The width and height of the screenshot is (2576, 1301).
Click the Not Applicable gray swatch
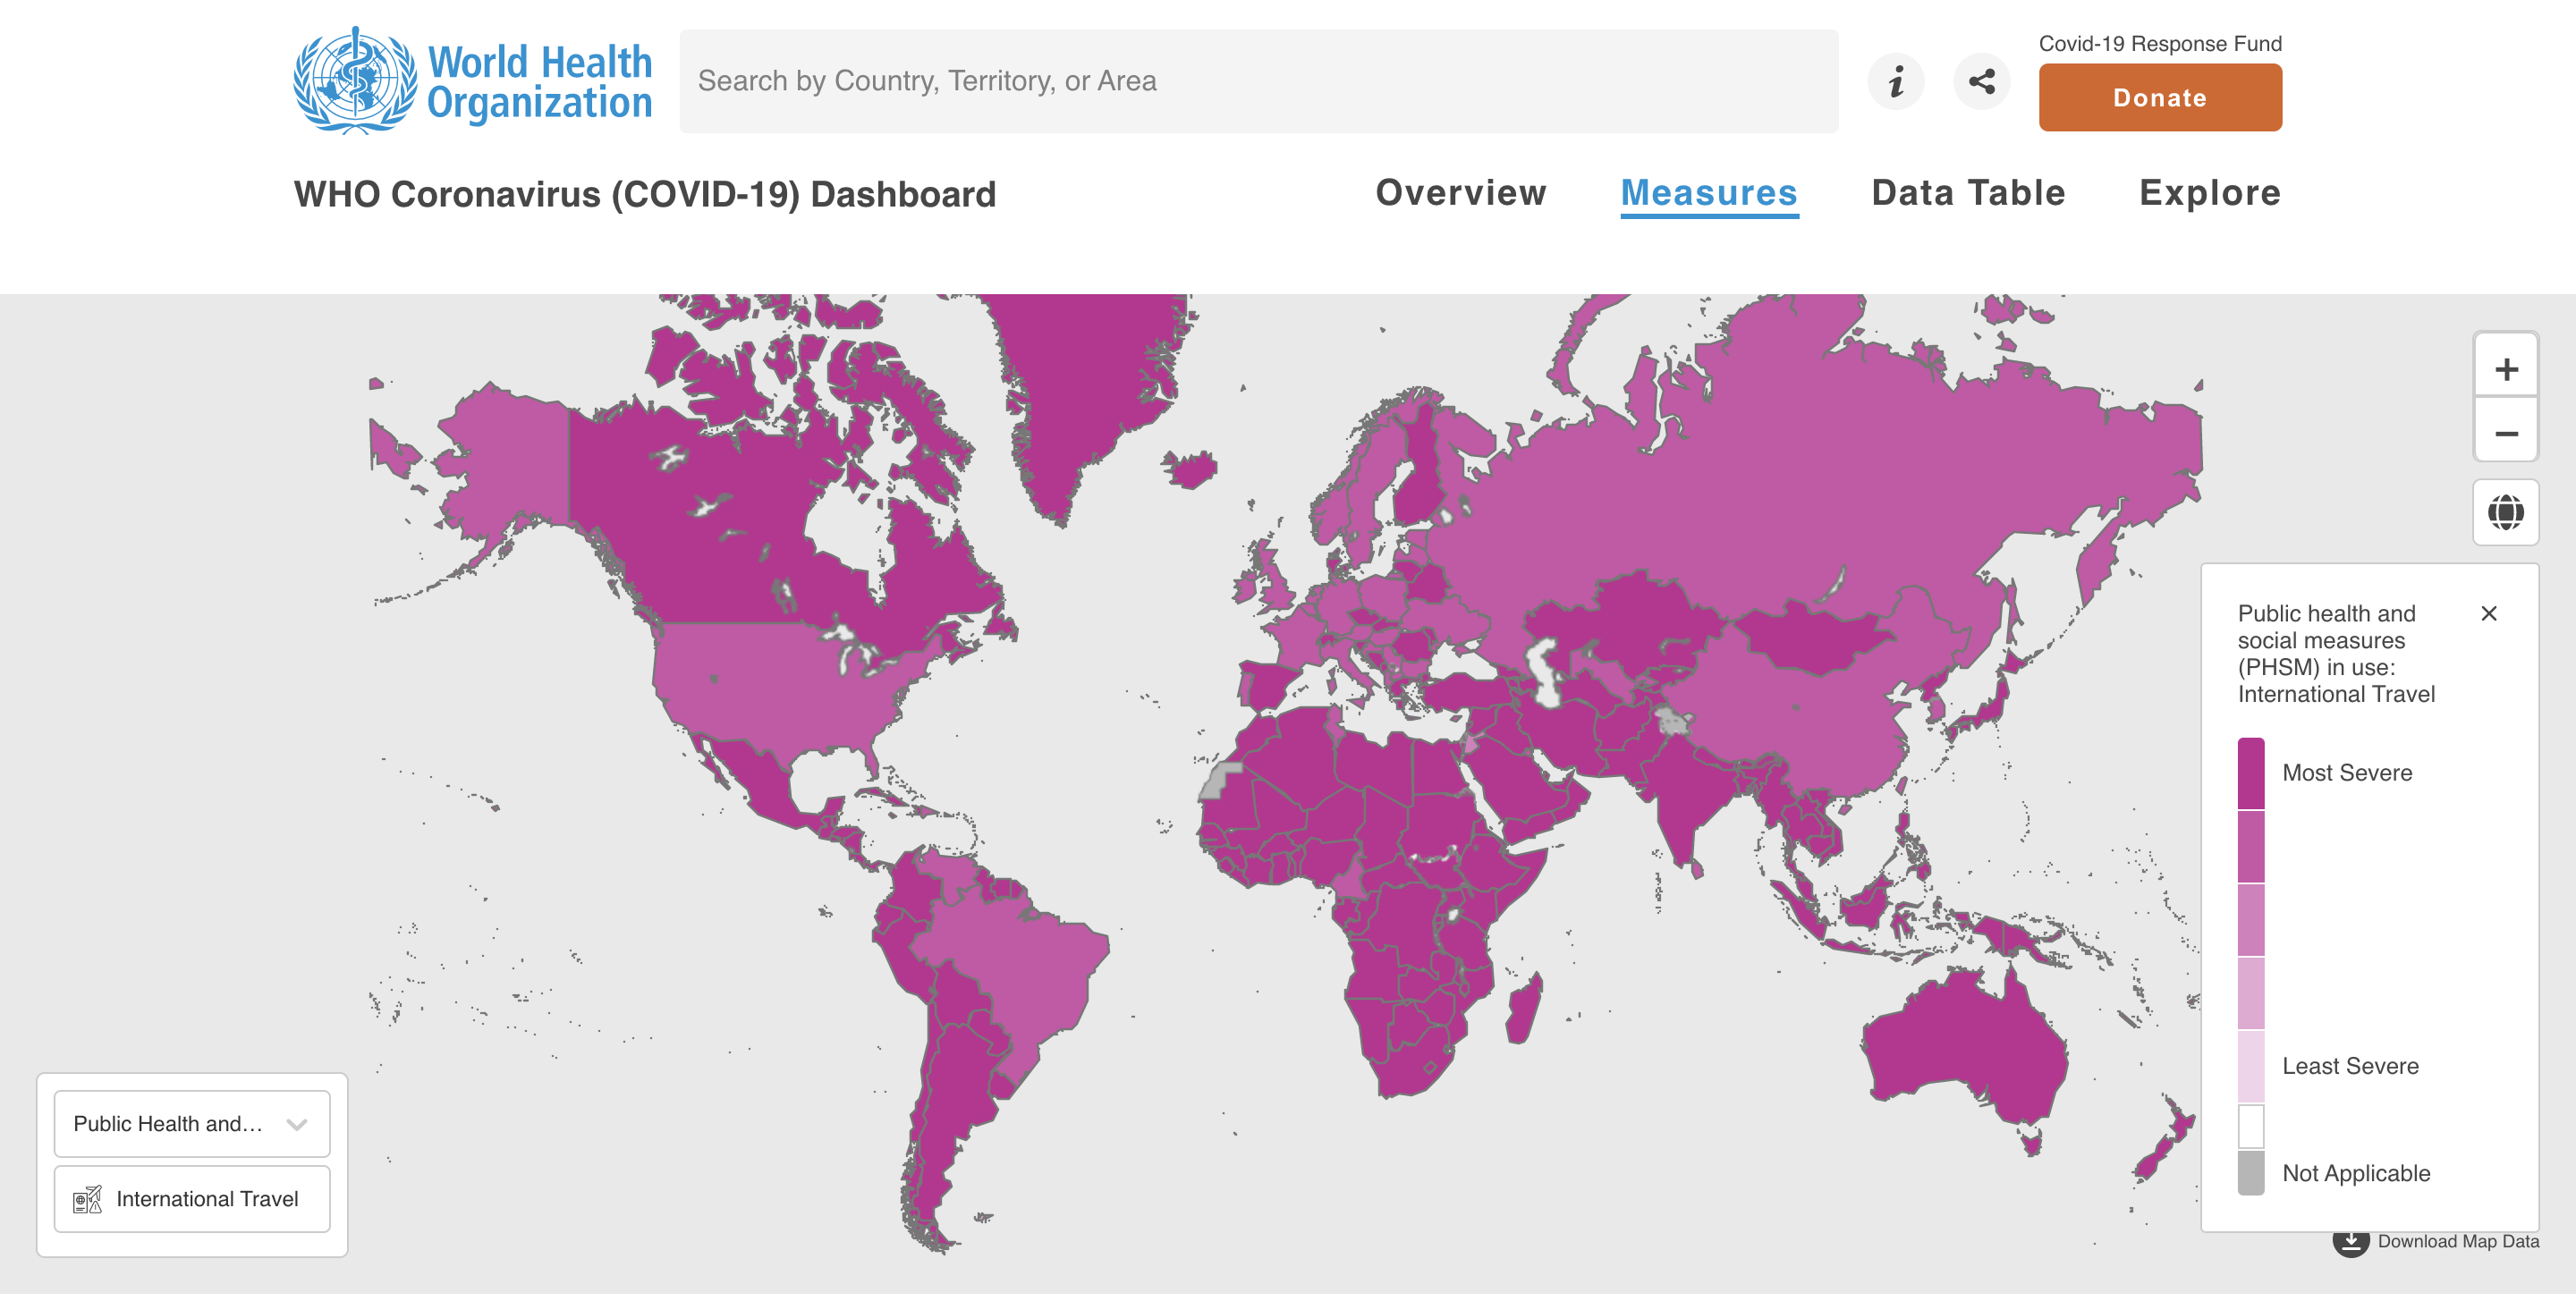2250,1172
